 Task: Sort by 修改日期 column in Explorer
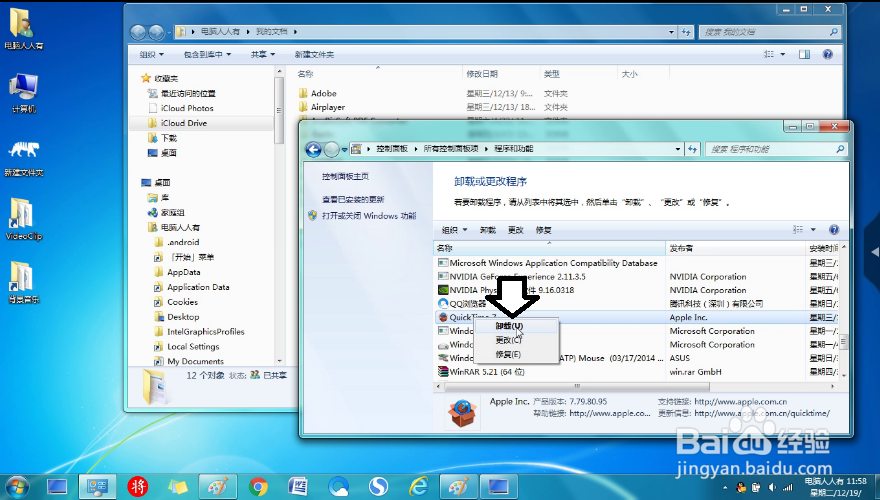pyautogui.click(x=482, y=74)
